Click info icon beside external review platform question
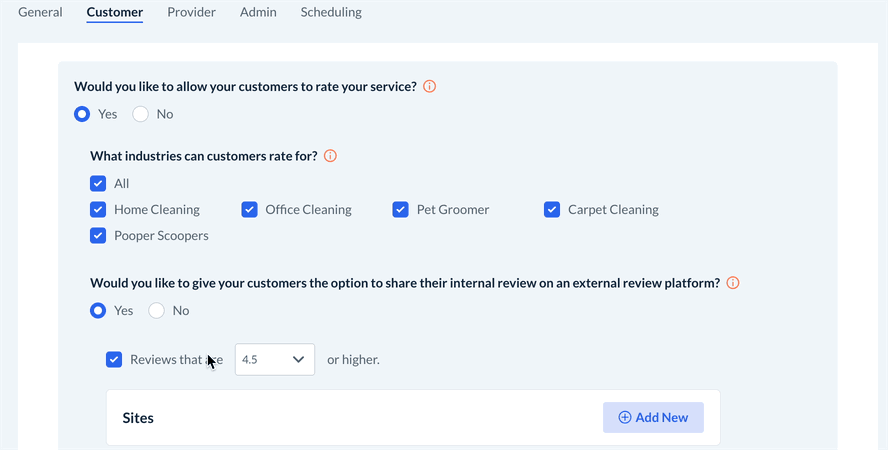This screenshot has width=888, height=450. (732, 283)
